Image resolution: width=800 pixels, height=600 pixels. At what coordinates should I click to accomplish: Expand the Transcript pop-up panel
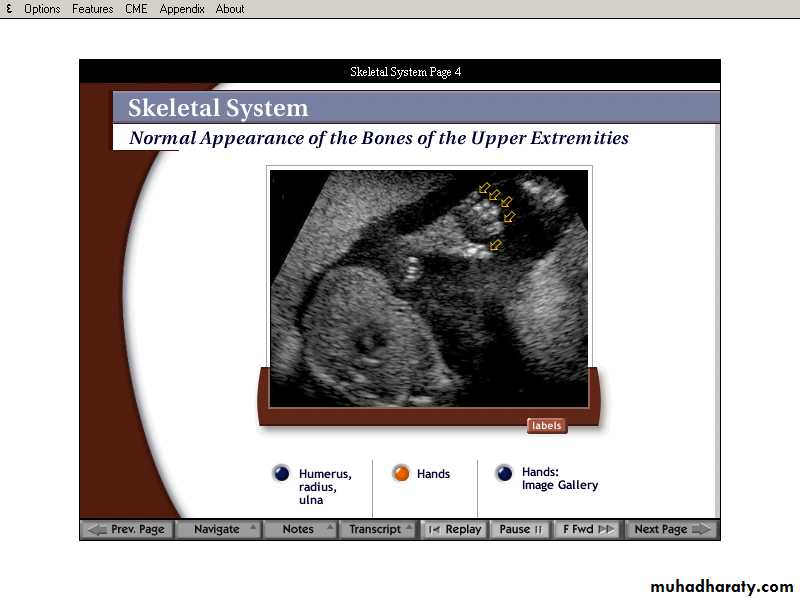(377, 529)
